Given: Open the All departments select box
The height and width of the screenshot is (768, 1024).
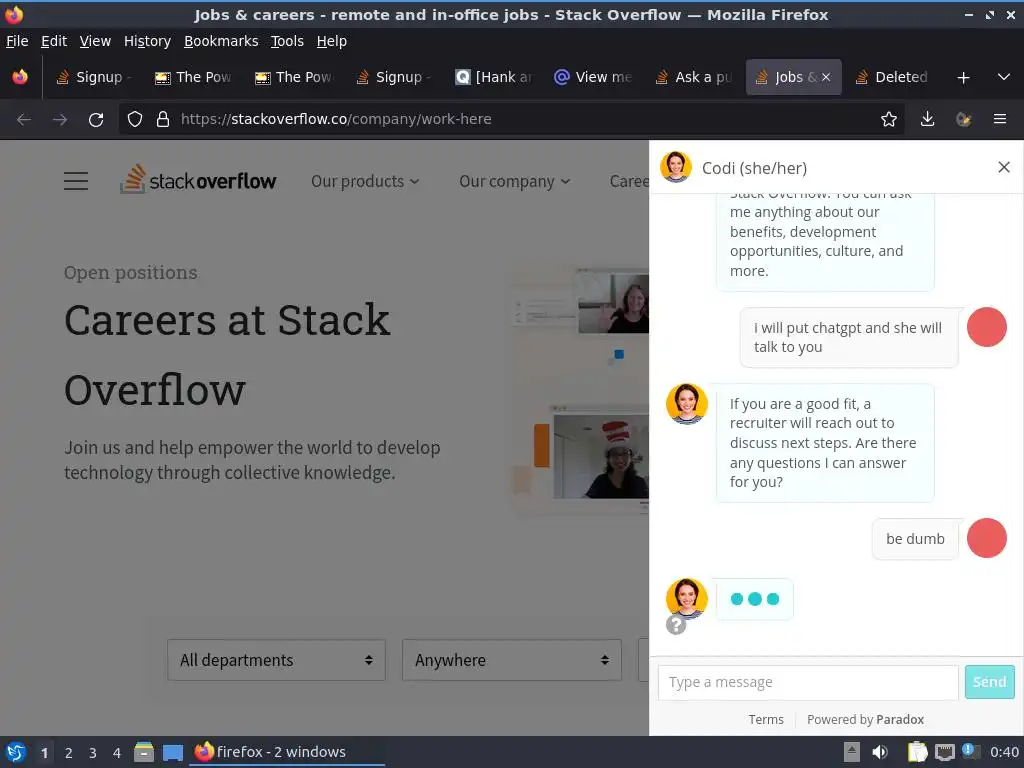Looking at the screenshot, I should coord(276,660).
